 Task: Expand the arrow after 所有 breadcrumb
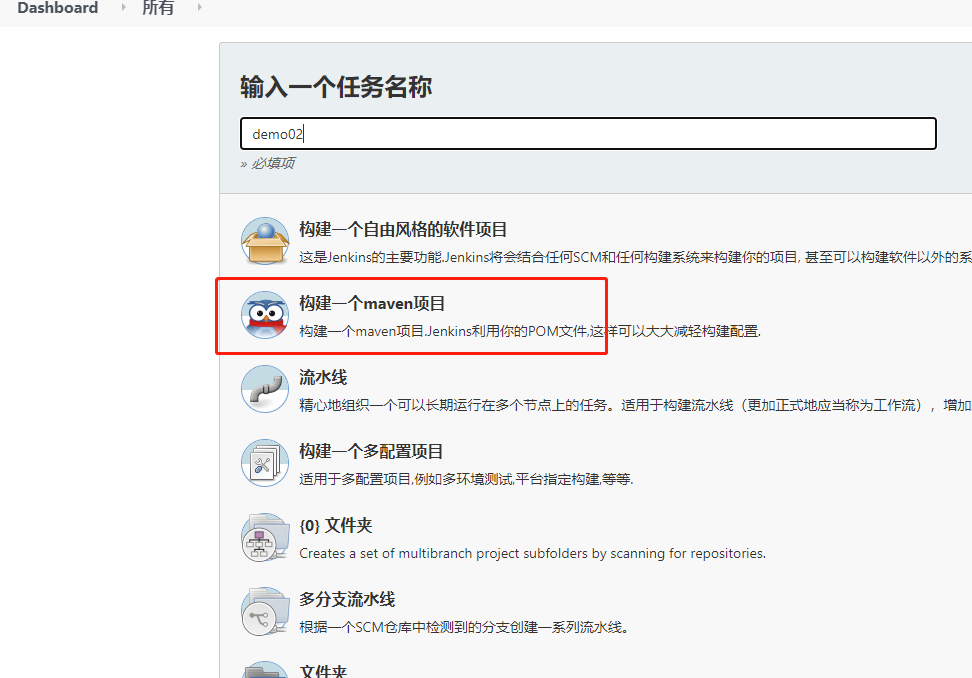pyautogui.click(x=199, y=7)
